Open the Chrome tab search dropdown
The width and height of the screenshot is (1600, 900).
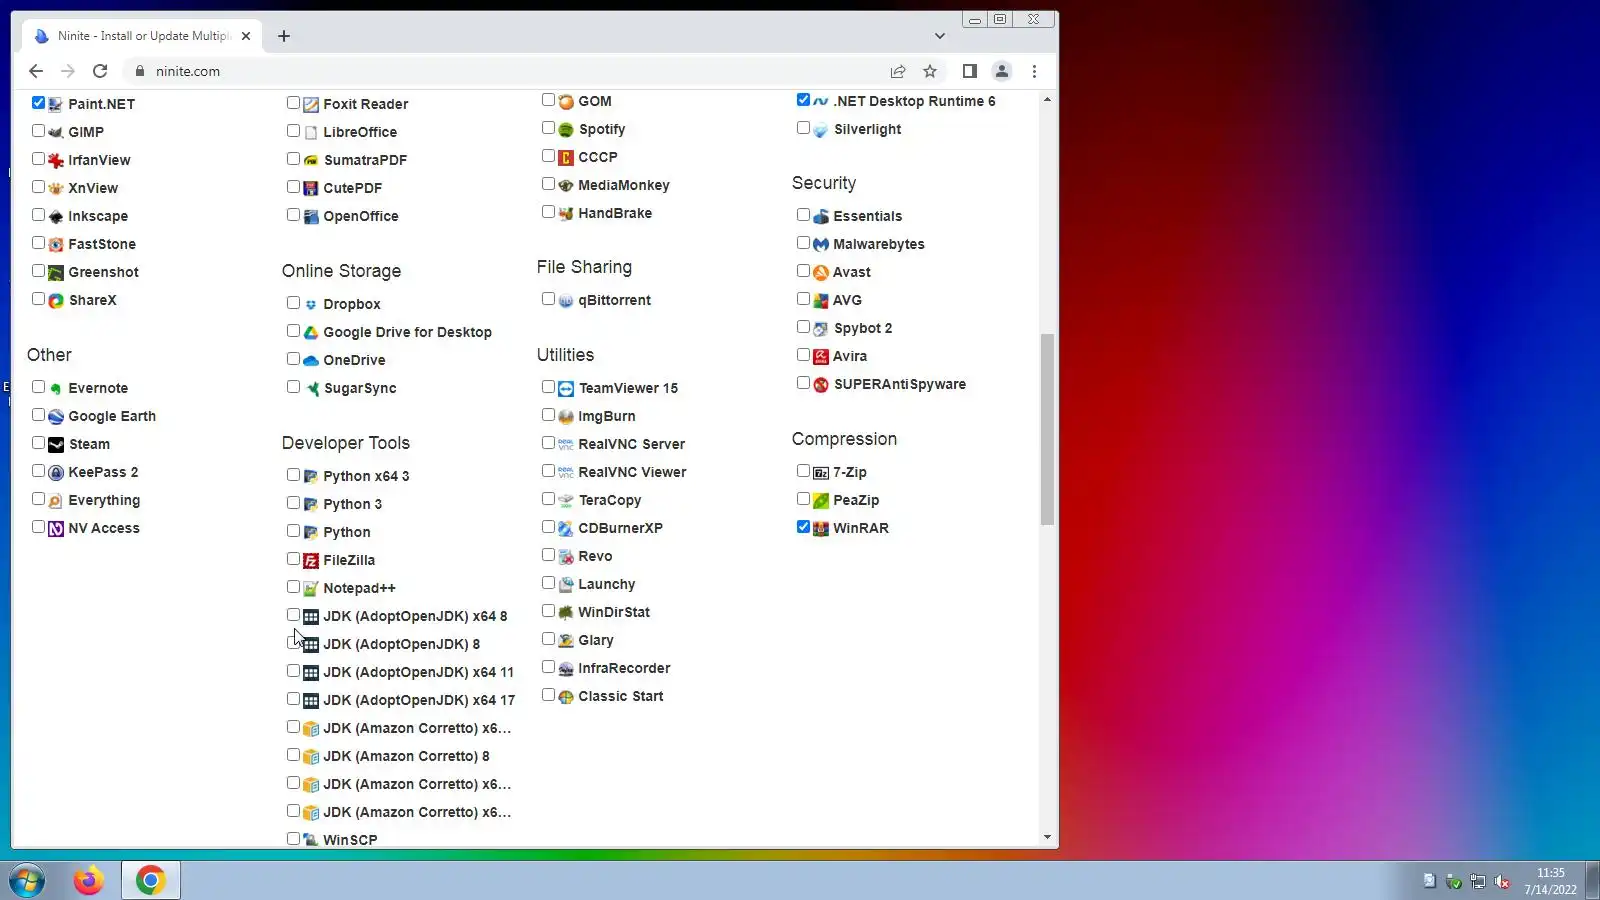[939, 36]
